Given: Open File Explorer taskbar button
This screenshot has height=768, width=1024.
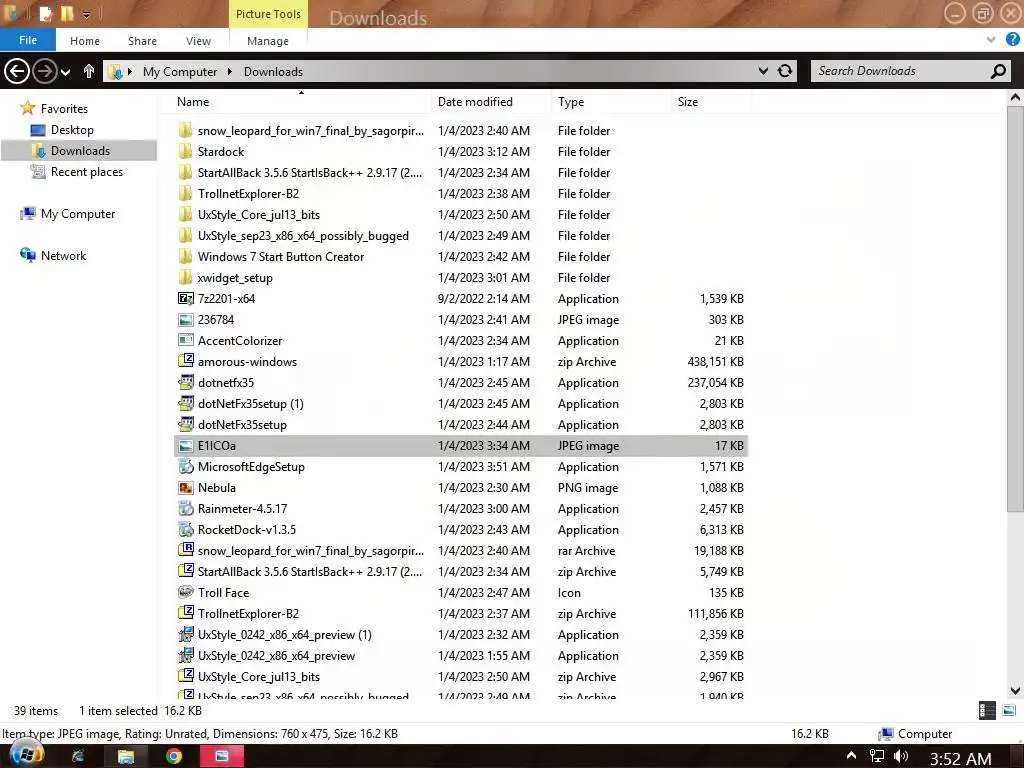Looking at the screenshot, I should click(125, 756).
